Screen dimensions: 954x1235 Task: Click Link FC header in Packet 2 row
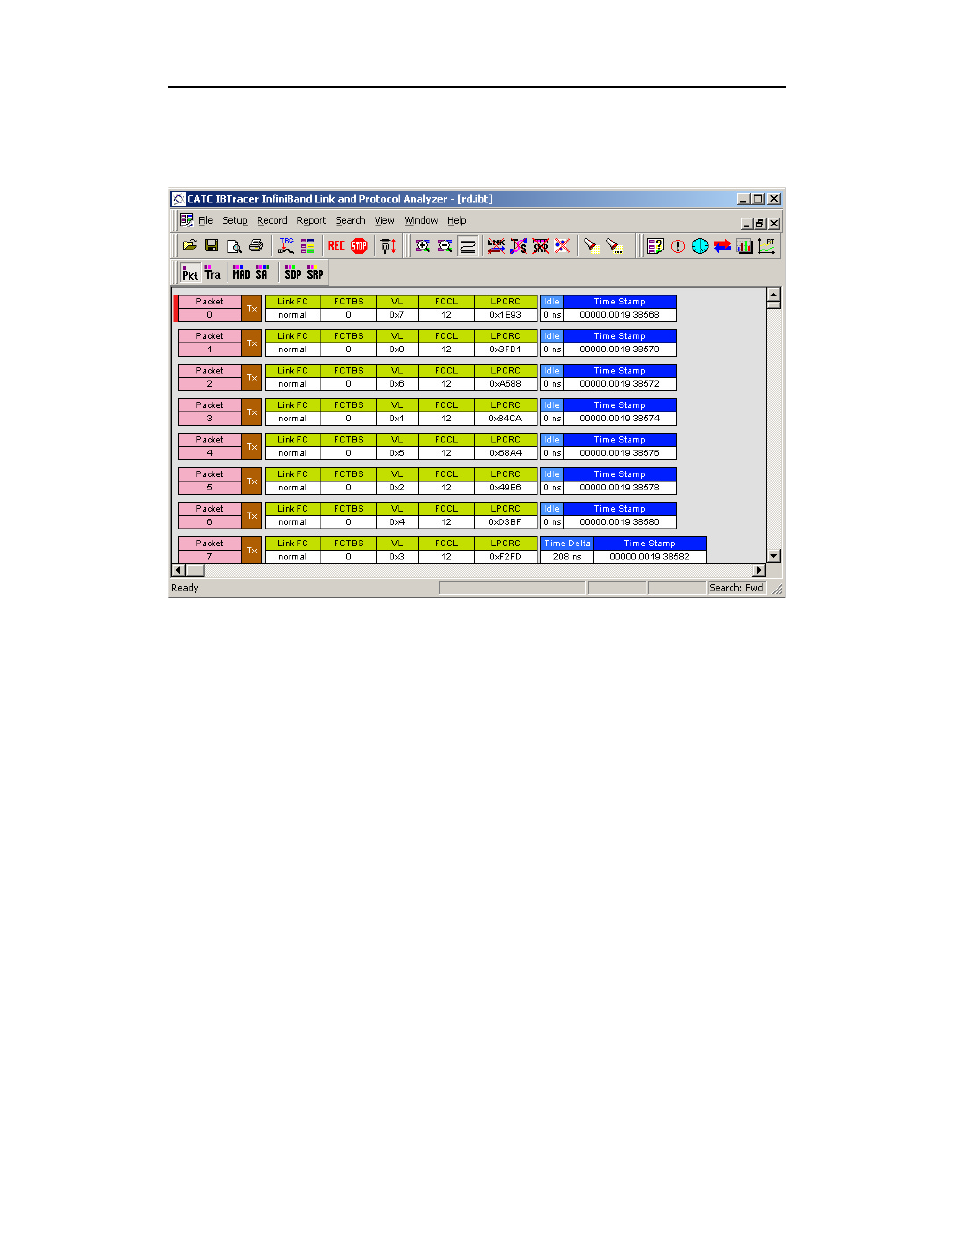click(x=292, y=370)
